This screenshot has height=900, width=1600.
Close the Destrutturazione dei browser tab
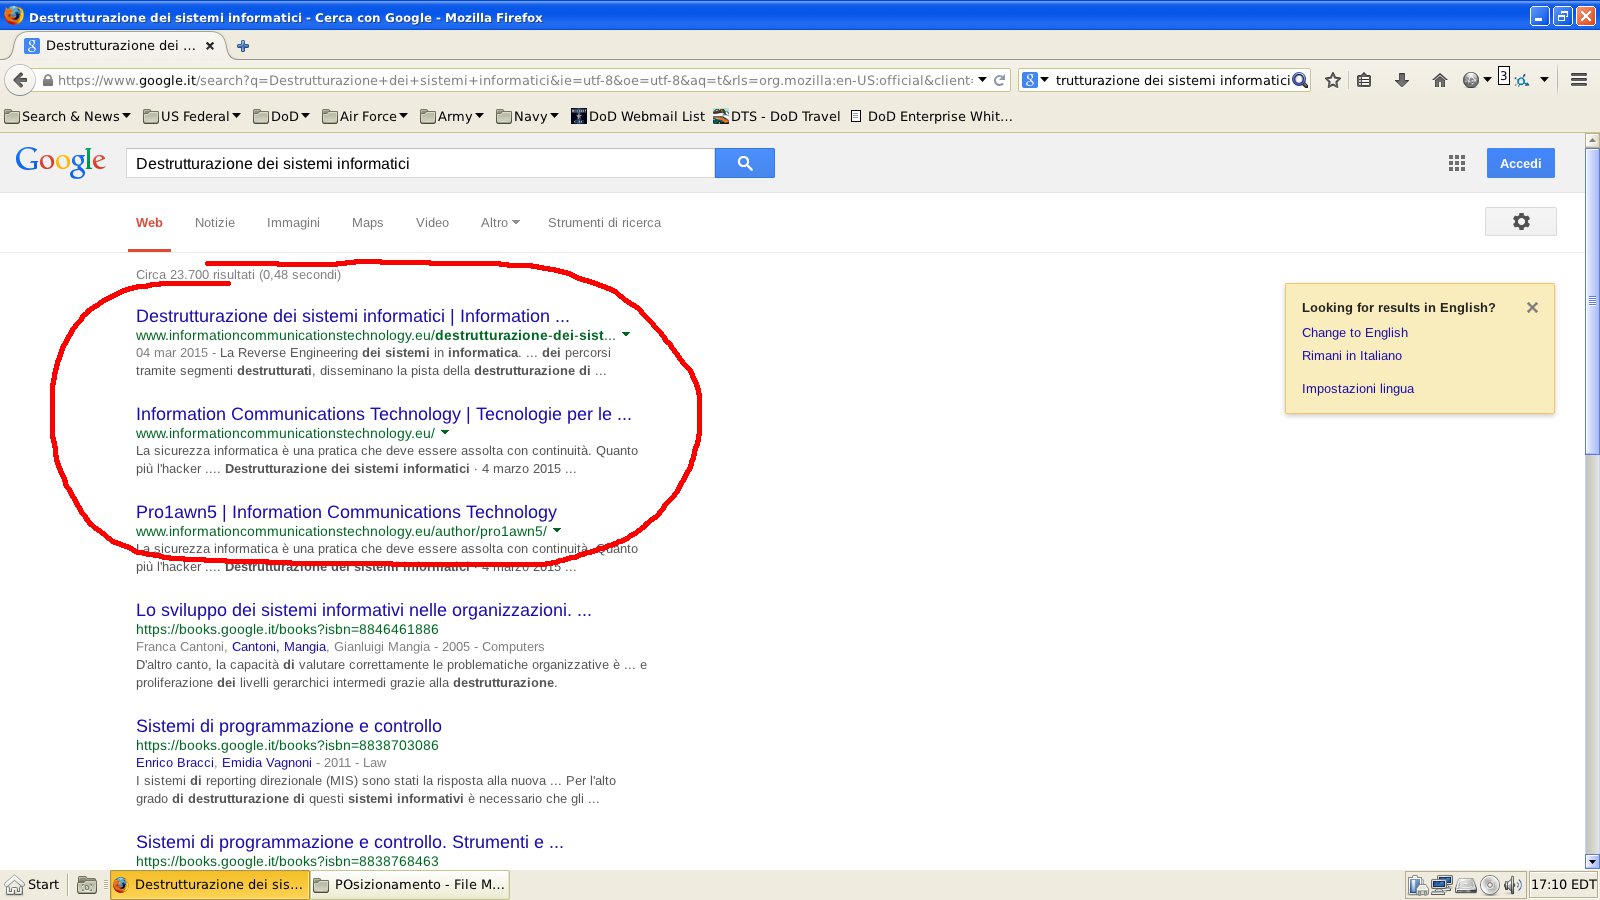click(210, 45)
